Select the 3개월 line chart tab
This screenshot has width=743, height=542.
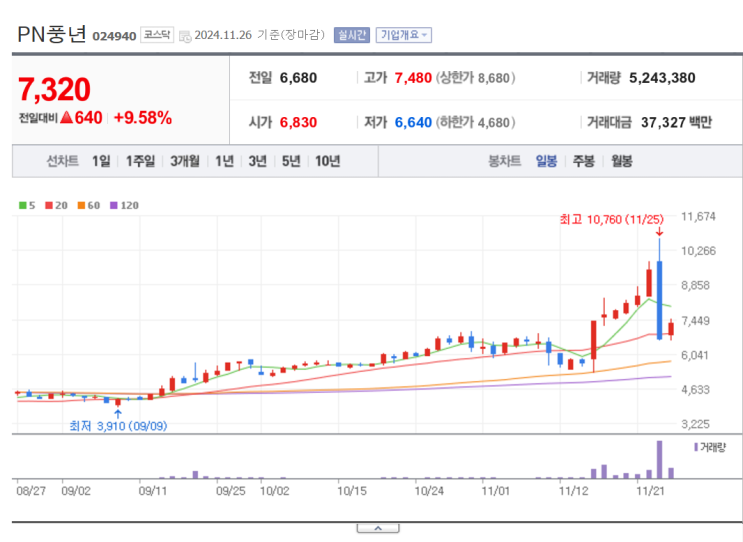(185, 161)
